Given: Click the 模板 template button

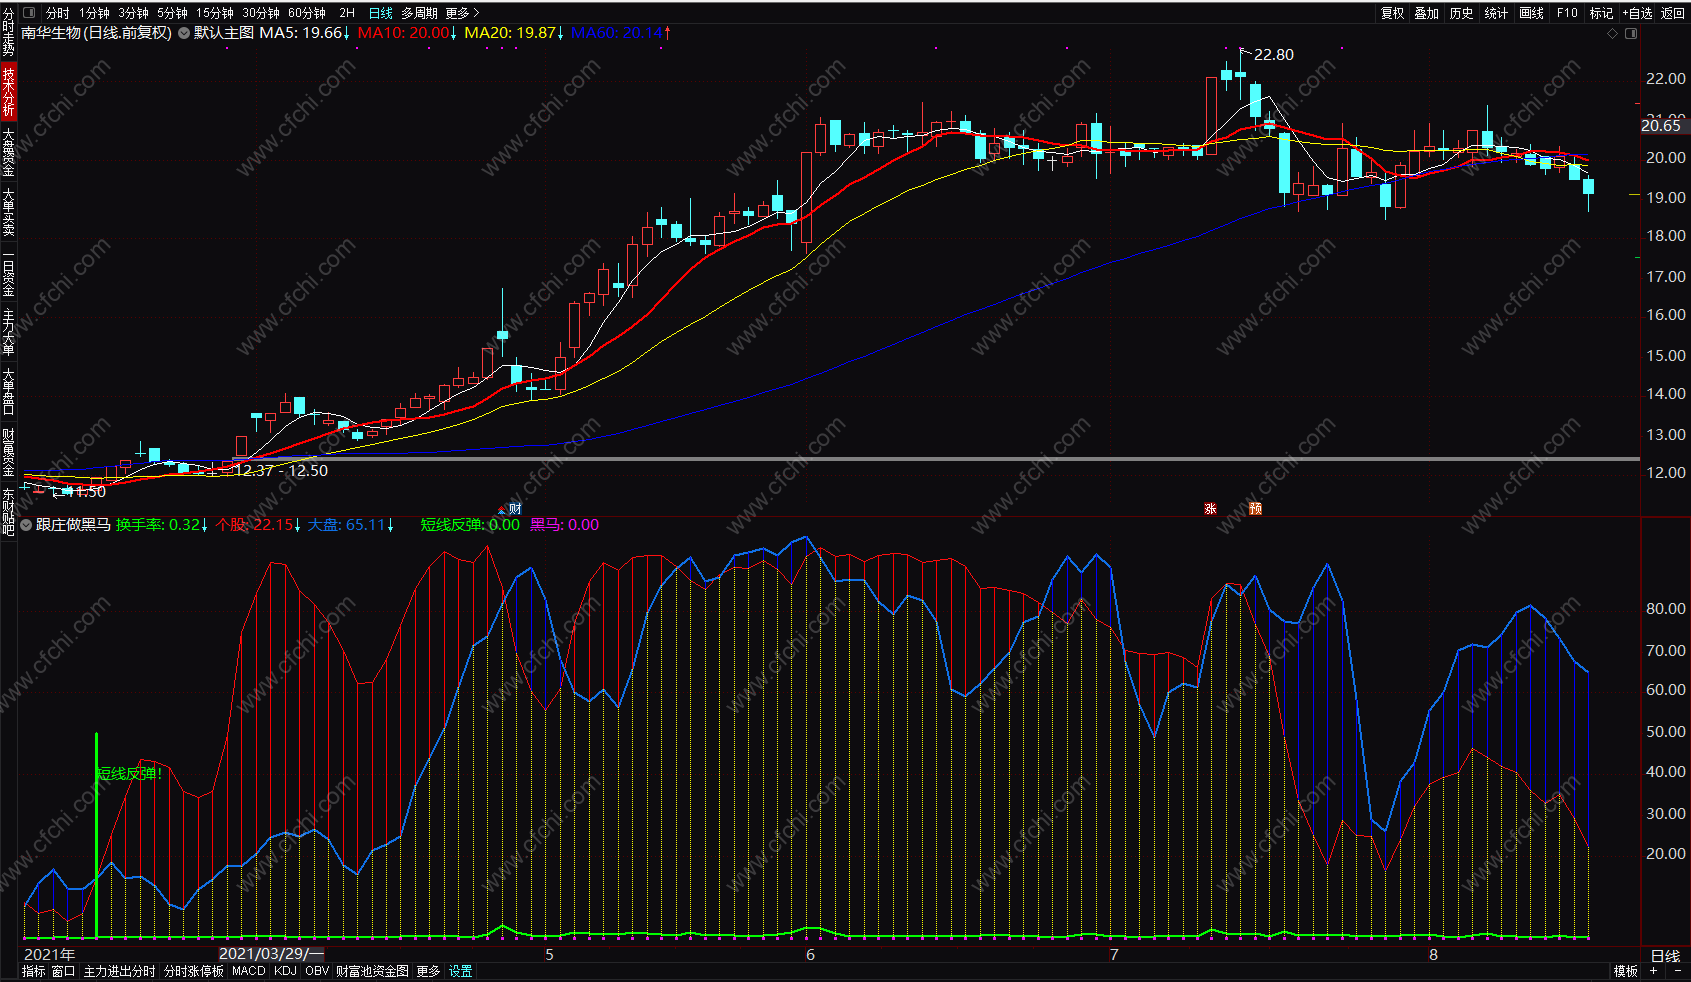Looking at the screenshot, I should tap(1625, 971).
